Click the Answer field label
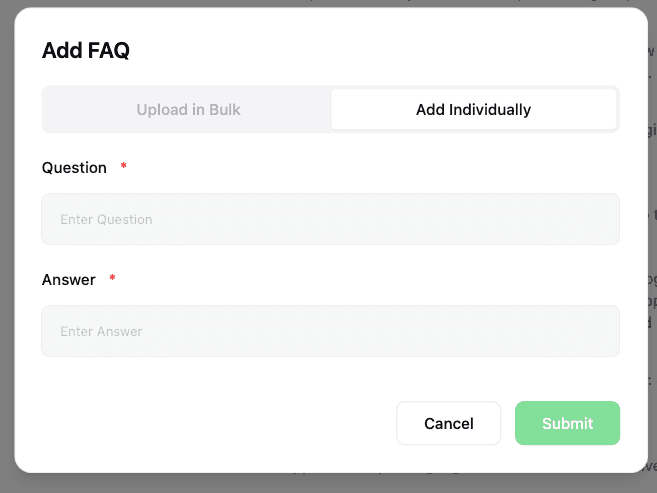 coord(69,280)
